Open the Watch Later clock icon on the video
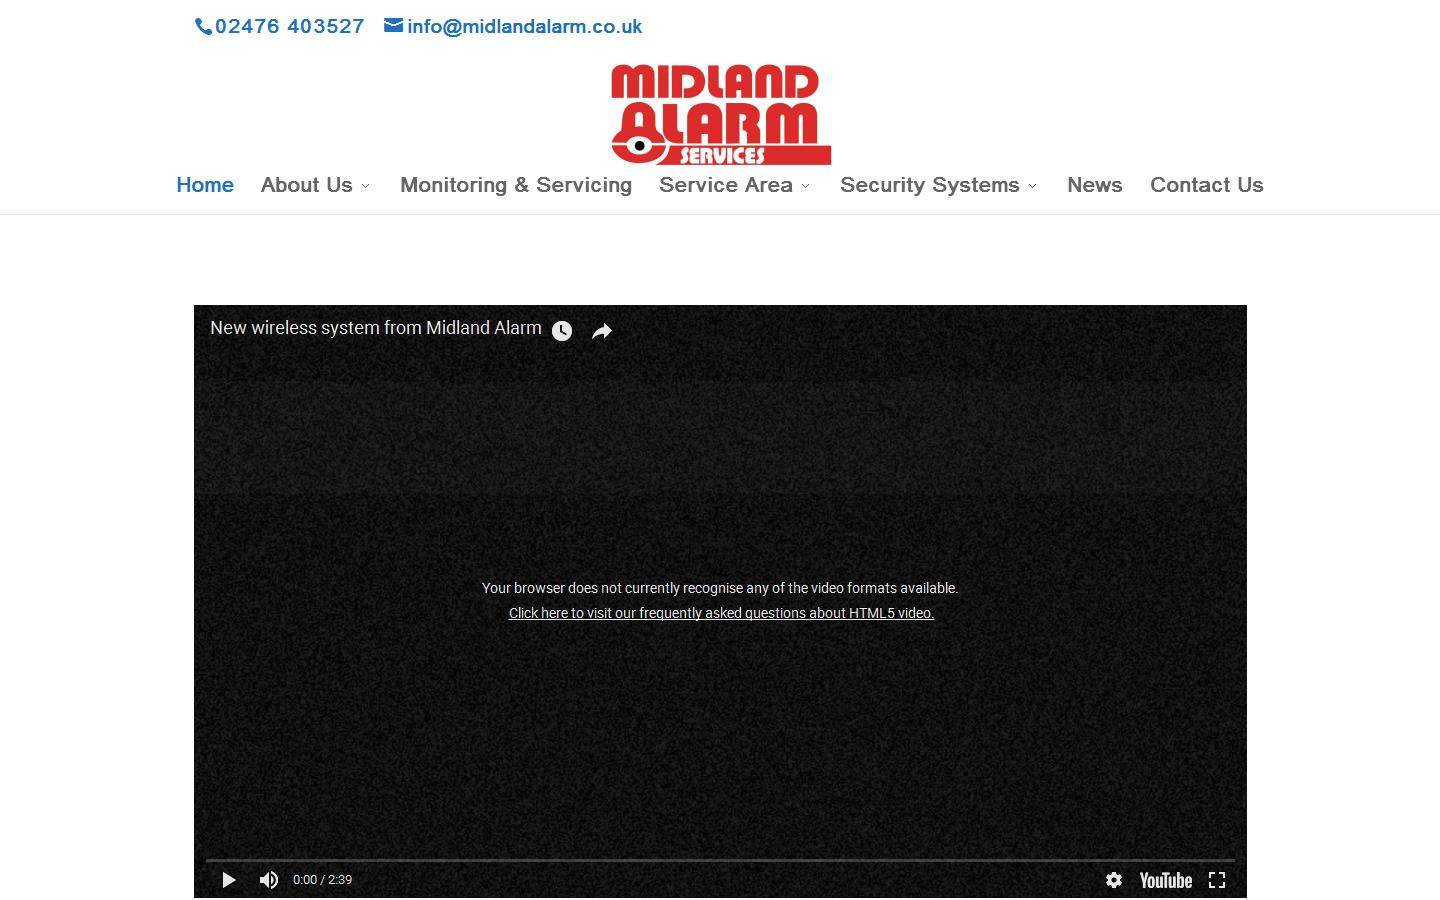Image resolution: width=1440 pixels, height=900 pixels. tap(562, 330)
